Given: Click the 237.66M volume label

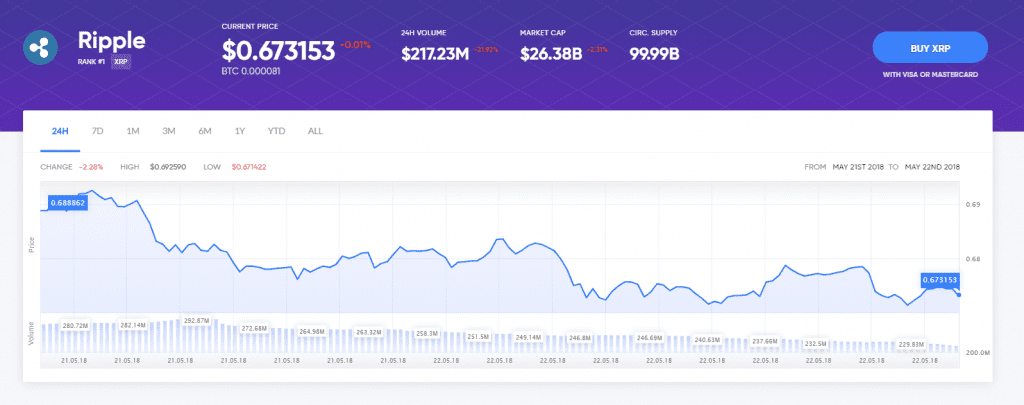Looking at the screenshot, I should tap(765, 341).
